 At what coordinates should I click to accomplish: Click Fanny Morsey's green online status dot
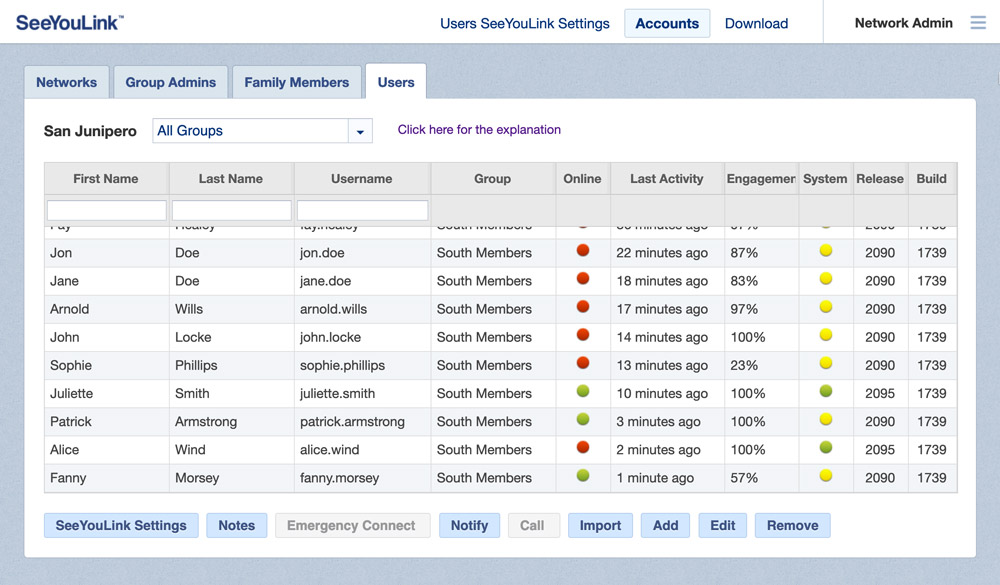[583, 475]
